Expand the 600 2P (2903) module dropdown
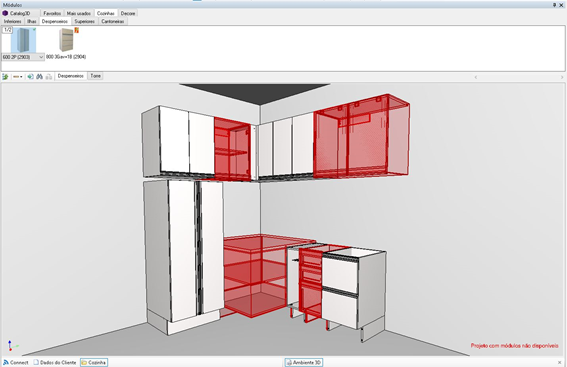 pyautogui.click(x=41, y=57)
